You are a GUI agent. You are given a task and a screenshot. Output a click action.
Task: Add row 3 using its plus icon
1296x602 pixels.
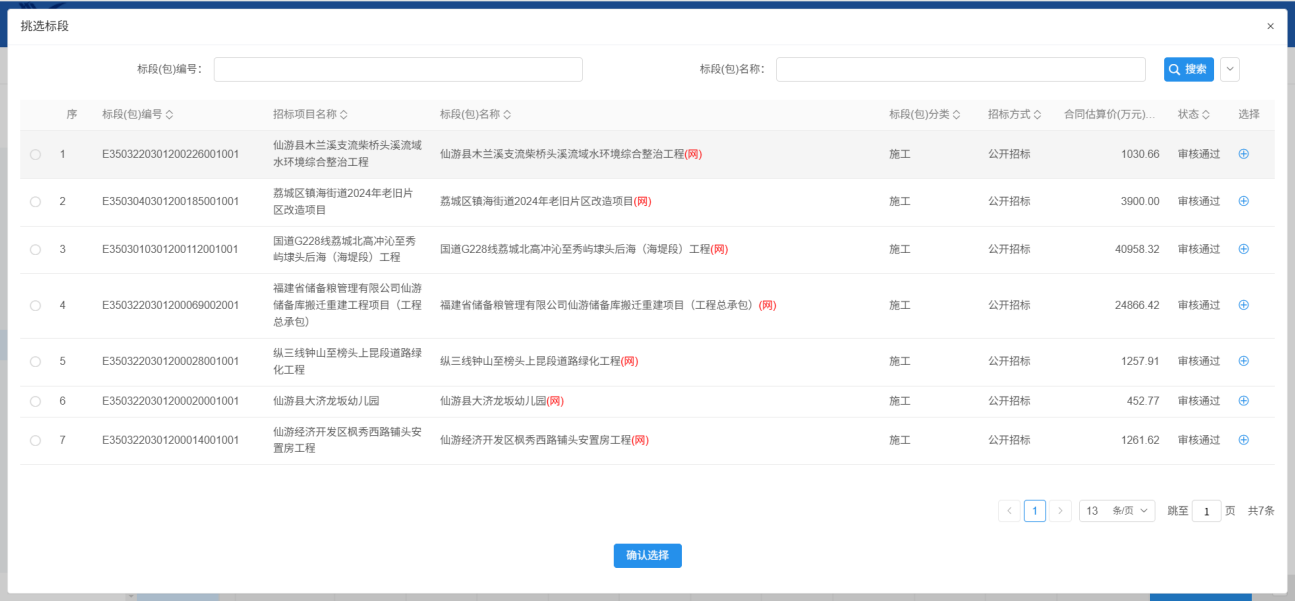[1243, 249]
